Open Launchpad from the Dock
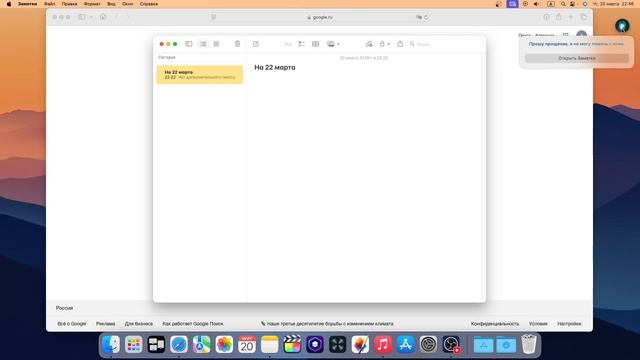Image resolution: width=640 pixels, height=360 pixels. tap(133, 344)
